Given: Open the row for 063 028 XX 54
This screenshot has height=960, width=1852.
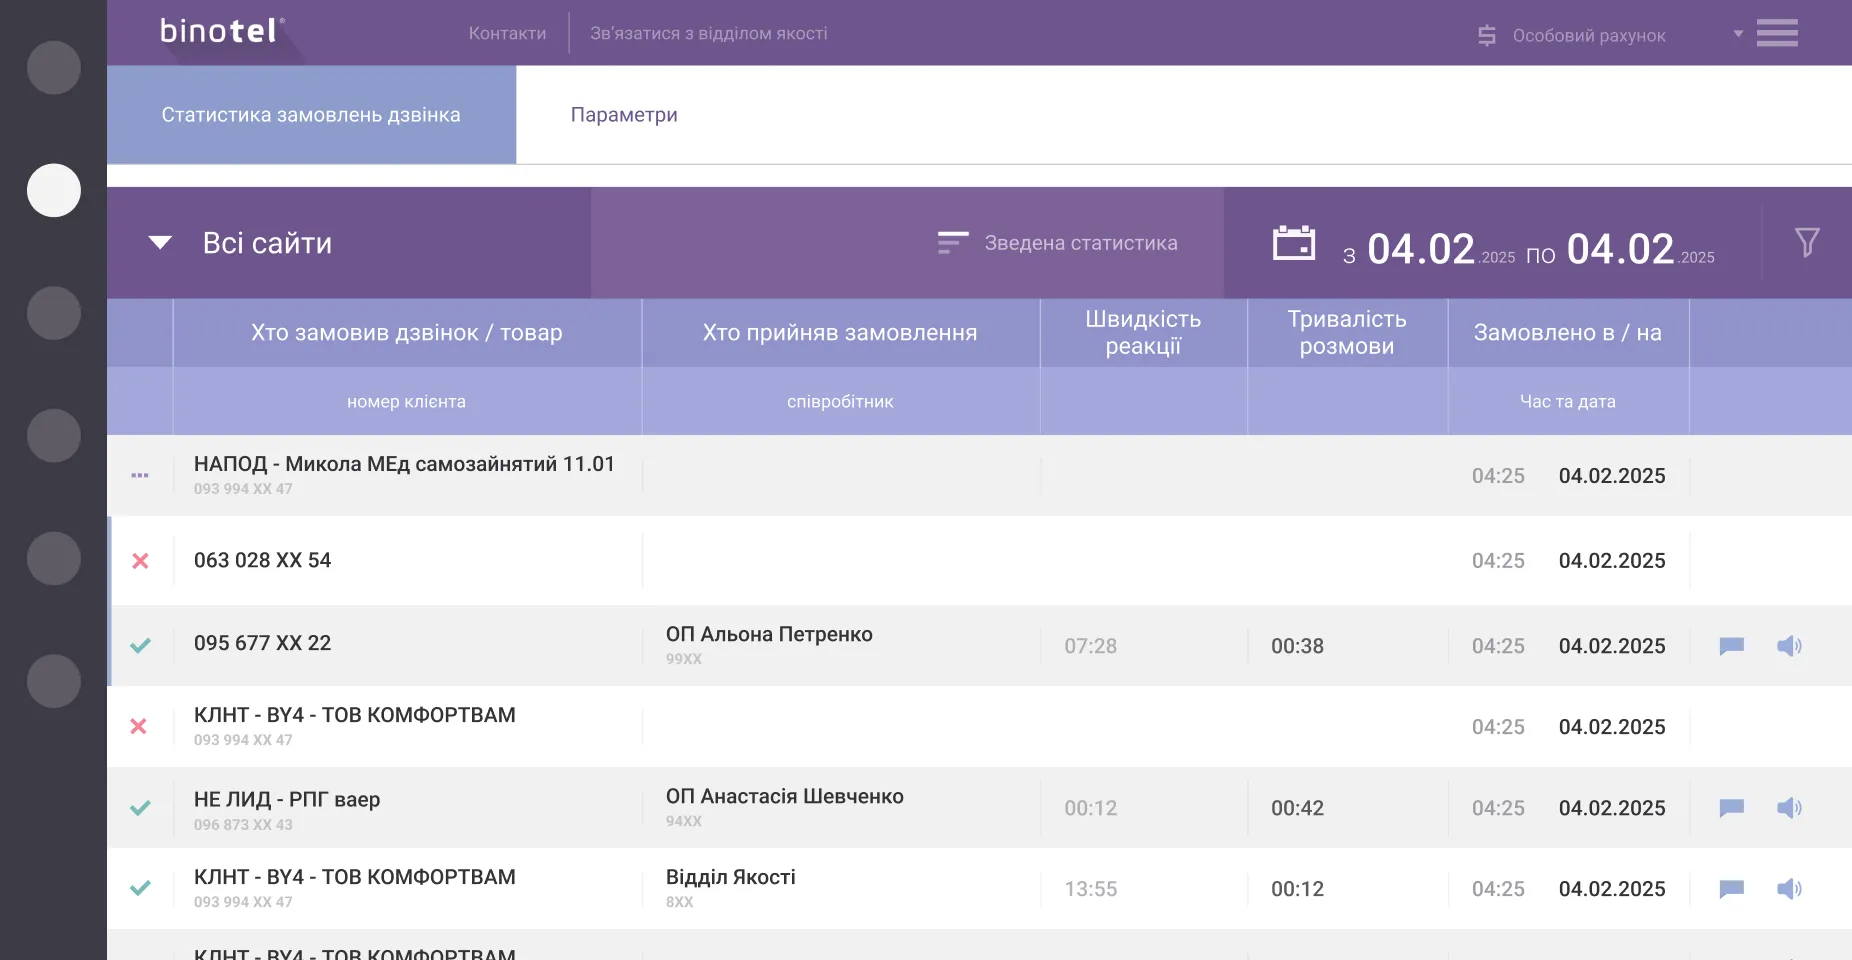Looking at the screenshot, I should tap(262, 561).
